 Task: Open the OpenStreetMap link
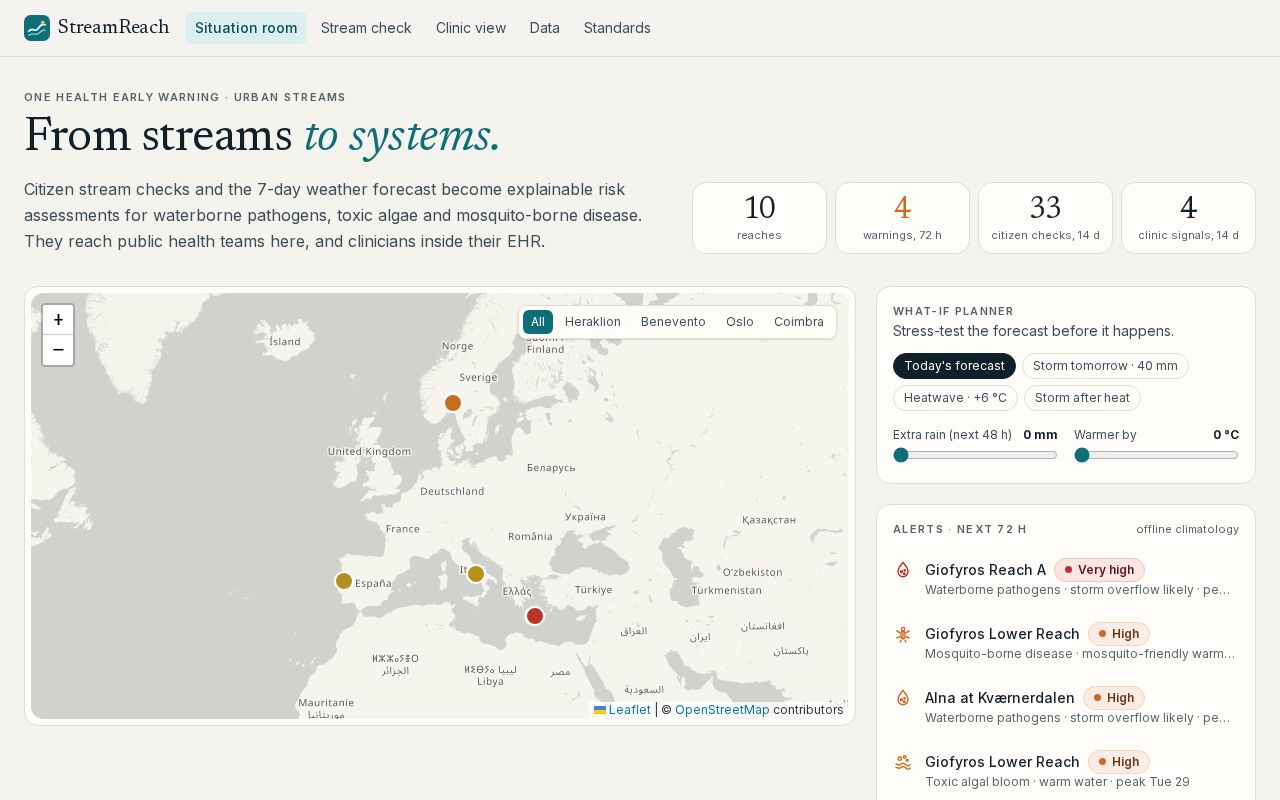(722, 710)
